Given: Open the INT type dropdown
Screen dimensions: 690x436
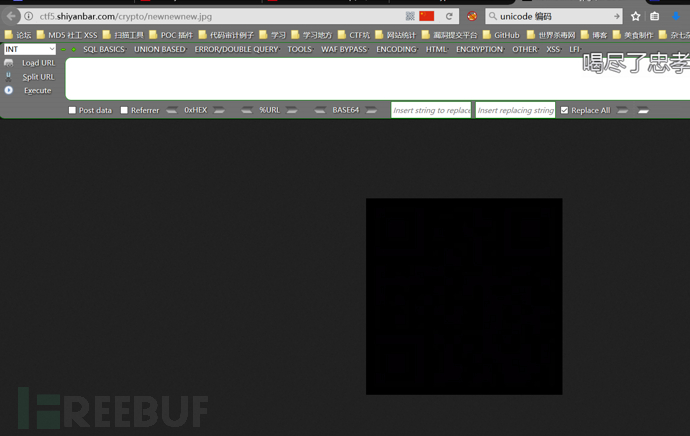Looking at the screenshot, I should click(x=29, y=49).
